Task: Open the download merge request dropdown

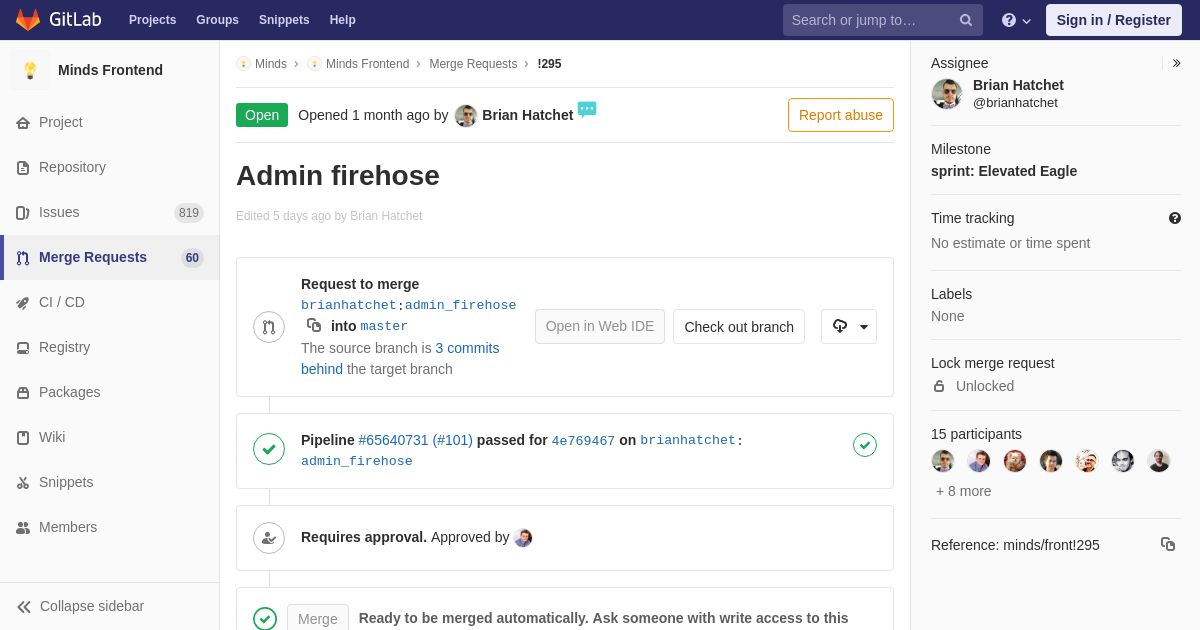Action: (849, 326)
